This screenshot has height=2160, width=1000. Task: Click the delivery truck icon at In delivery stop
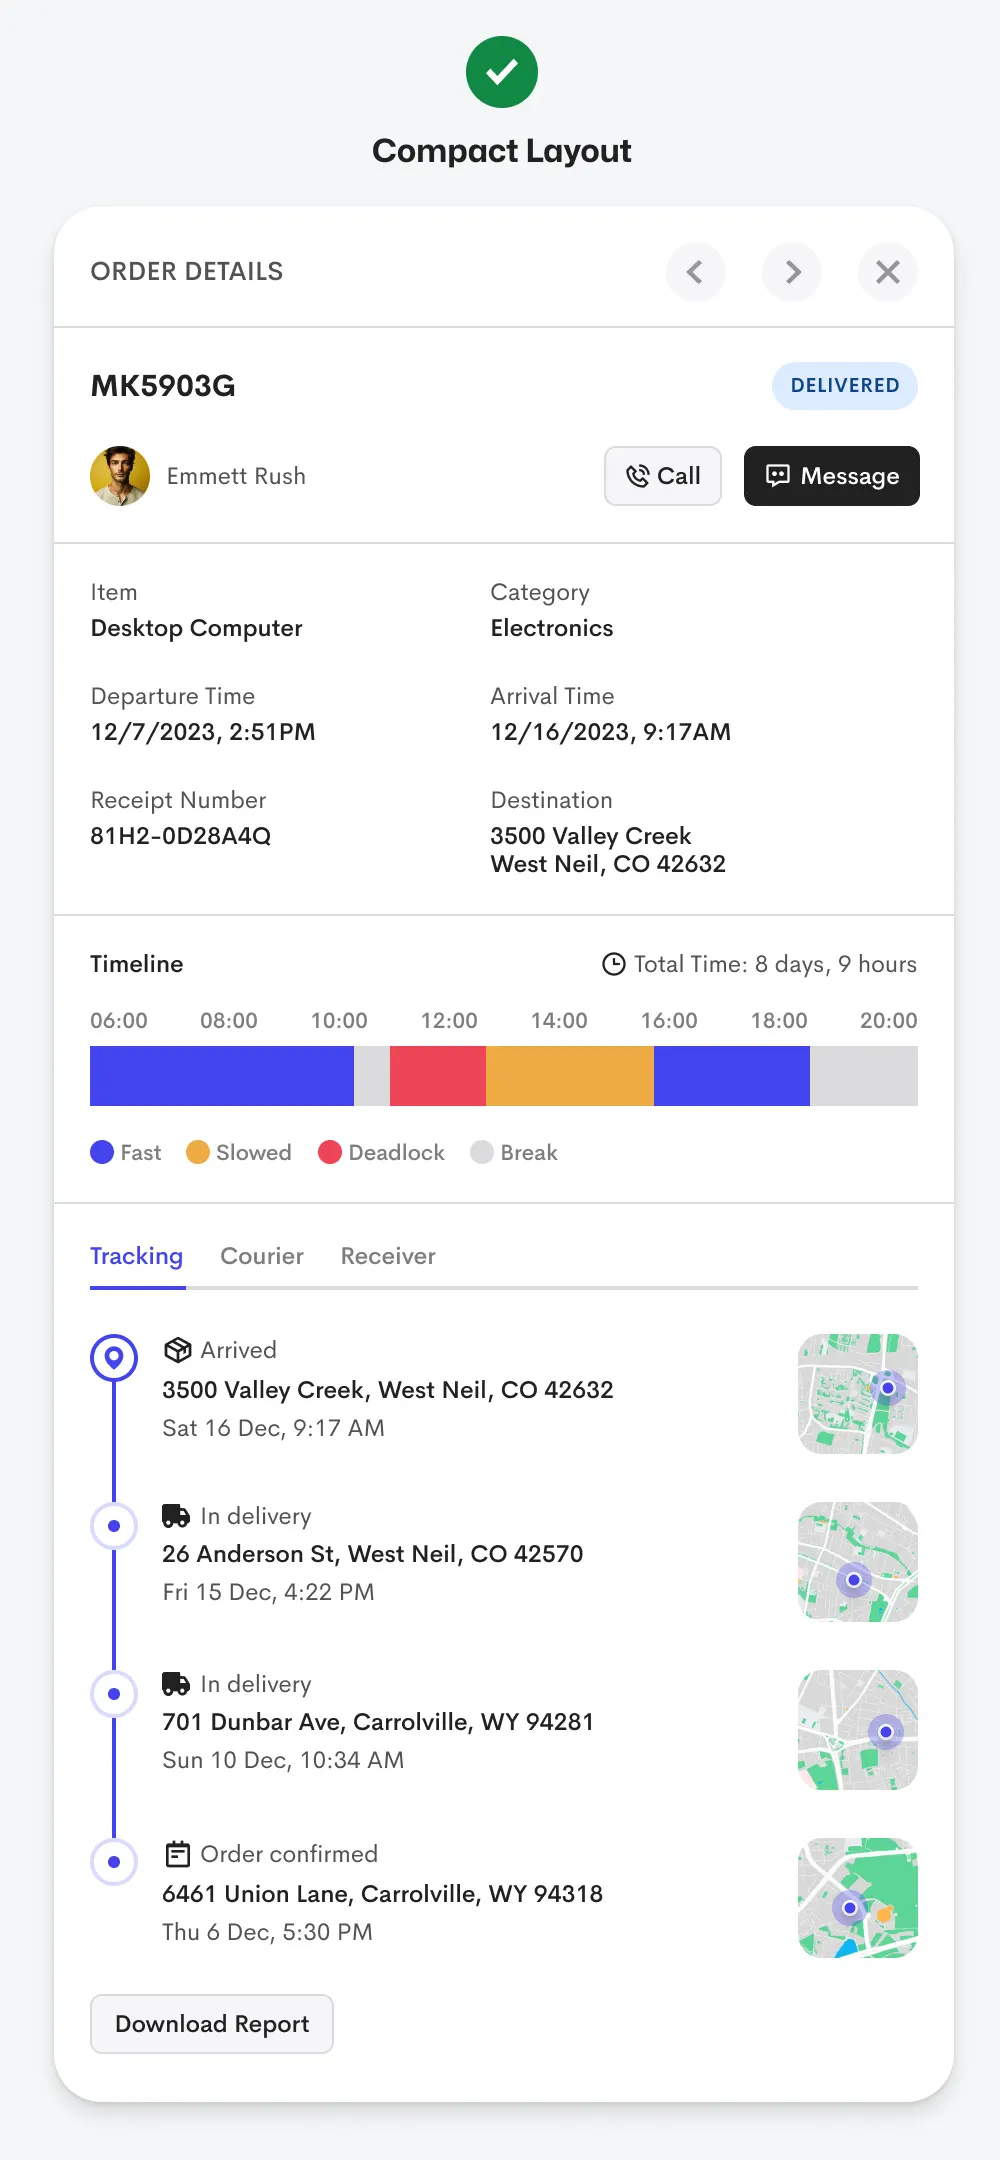(176, 1515)
